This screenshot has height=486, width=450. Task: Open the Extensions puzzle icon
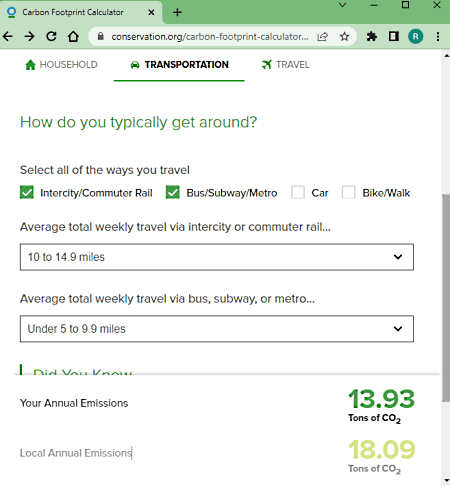(372, 36)
